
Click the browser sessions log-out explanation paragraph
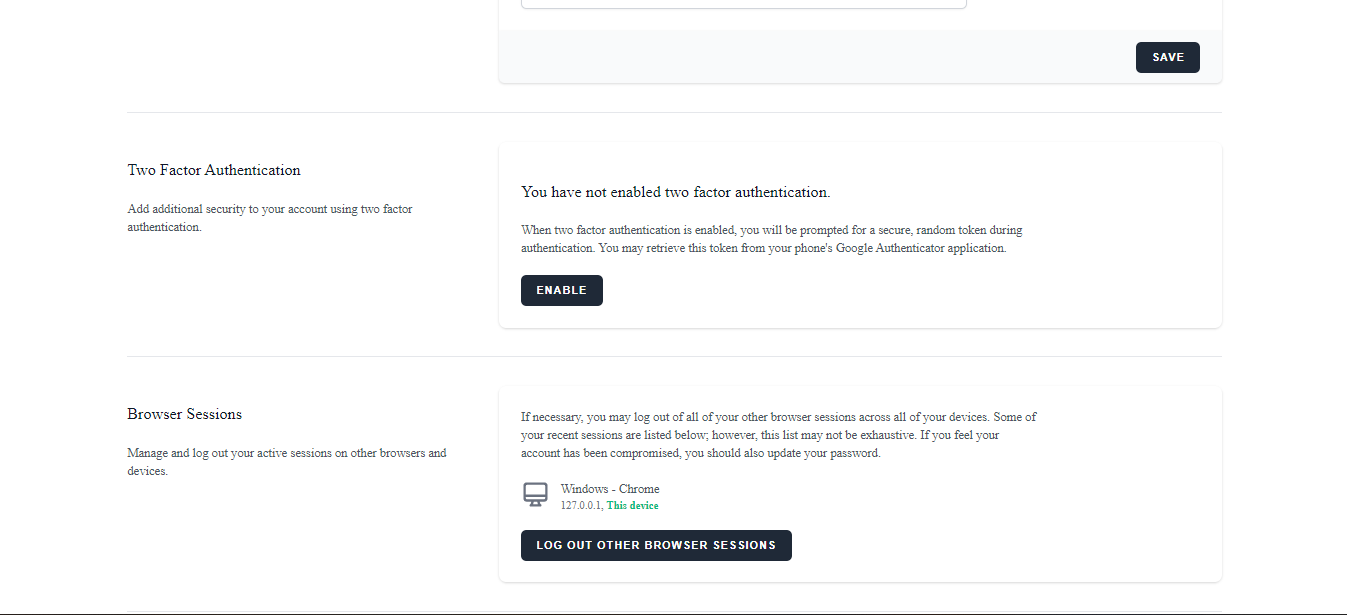click(778, 435)
